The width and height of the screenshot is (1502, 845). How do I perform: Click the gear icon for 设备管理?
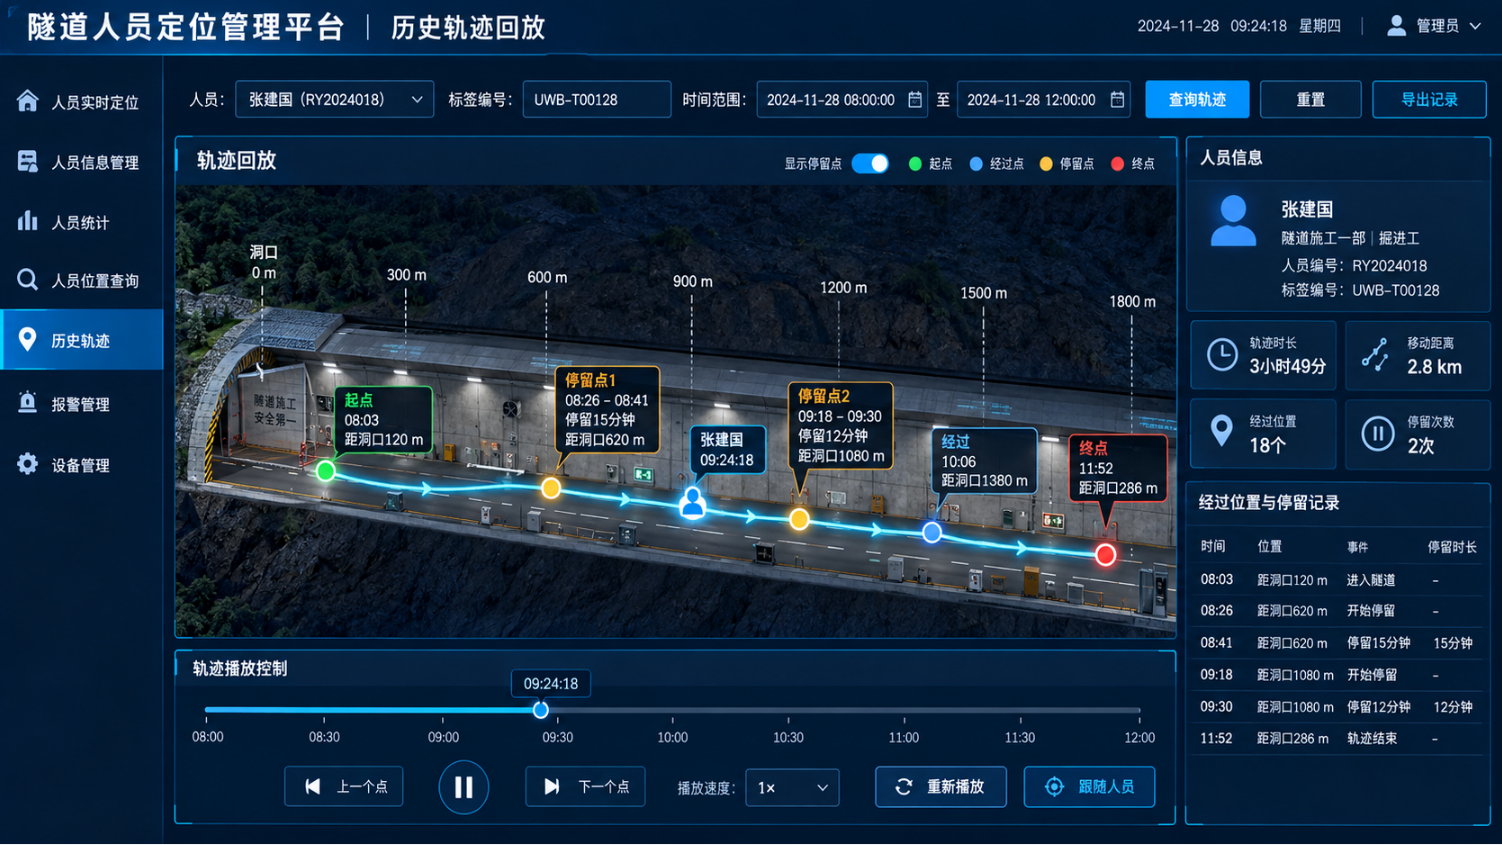pyautogui.click(x=27, y=464)
